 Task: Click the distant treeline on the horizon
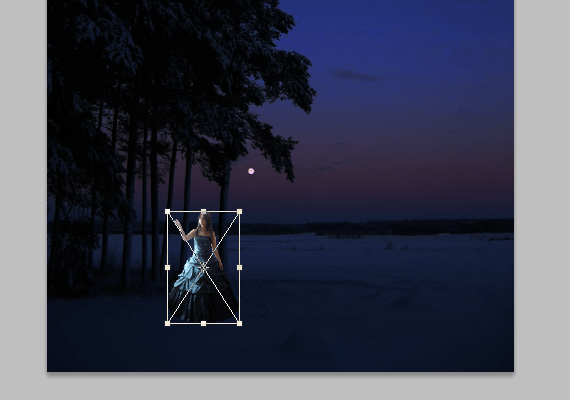pyautogui.click(x=378, y=227)
